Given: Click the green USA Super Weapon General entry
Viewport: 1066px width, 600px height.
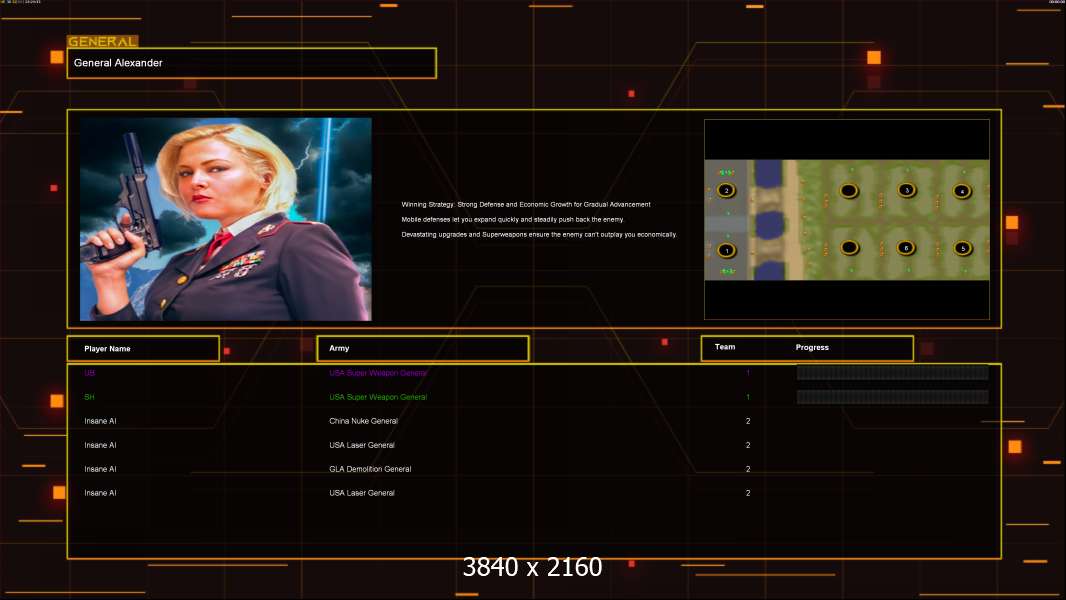Looking at the screenshot, I should click(378, 397).
